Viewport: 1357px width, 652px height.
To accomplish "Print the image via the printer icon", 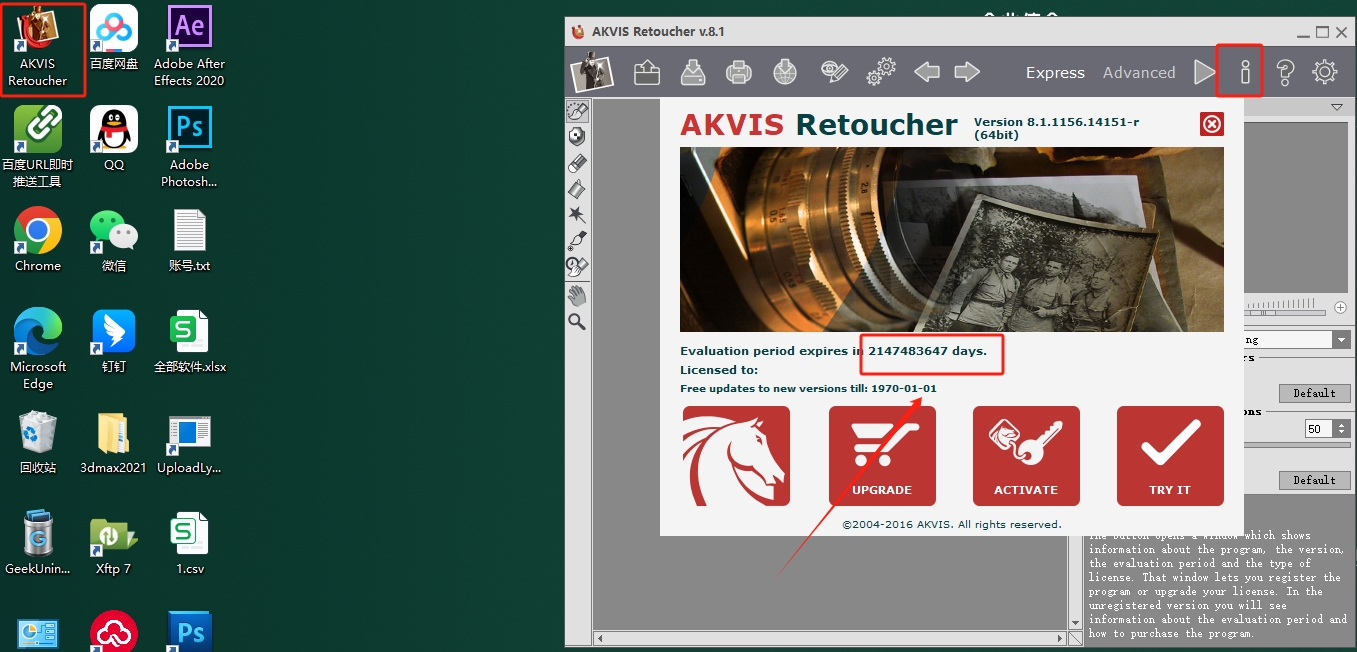I will (739, 72).
